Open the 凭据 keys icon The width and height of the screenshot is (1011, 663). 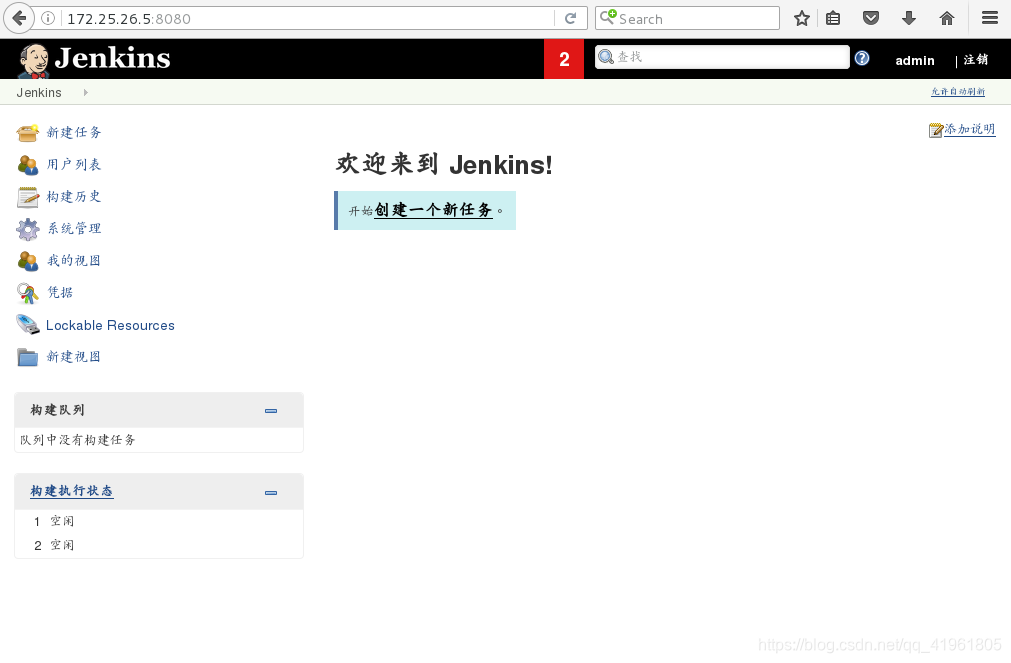[28, 293]
